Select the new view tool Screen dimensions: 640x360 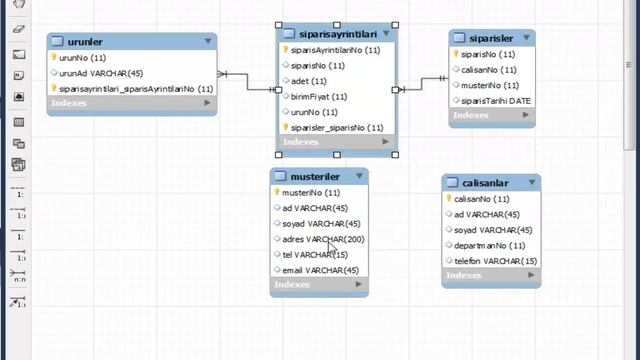click(18, 143)
